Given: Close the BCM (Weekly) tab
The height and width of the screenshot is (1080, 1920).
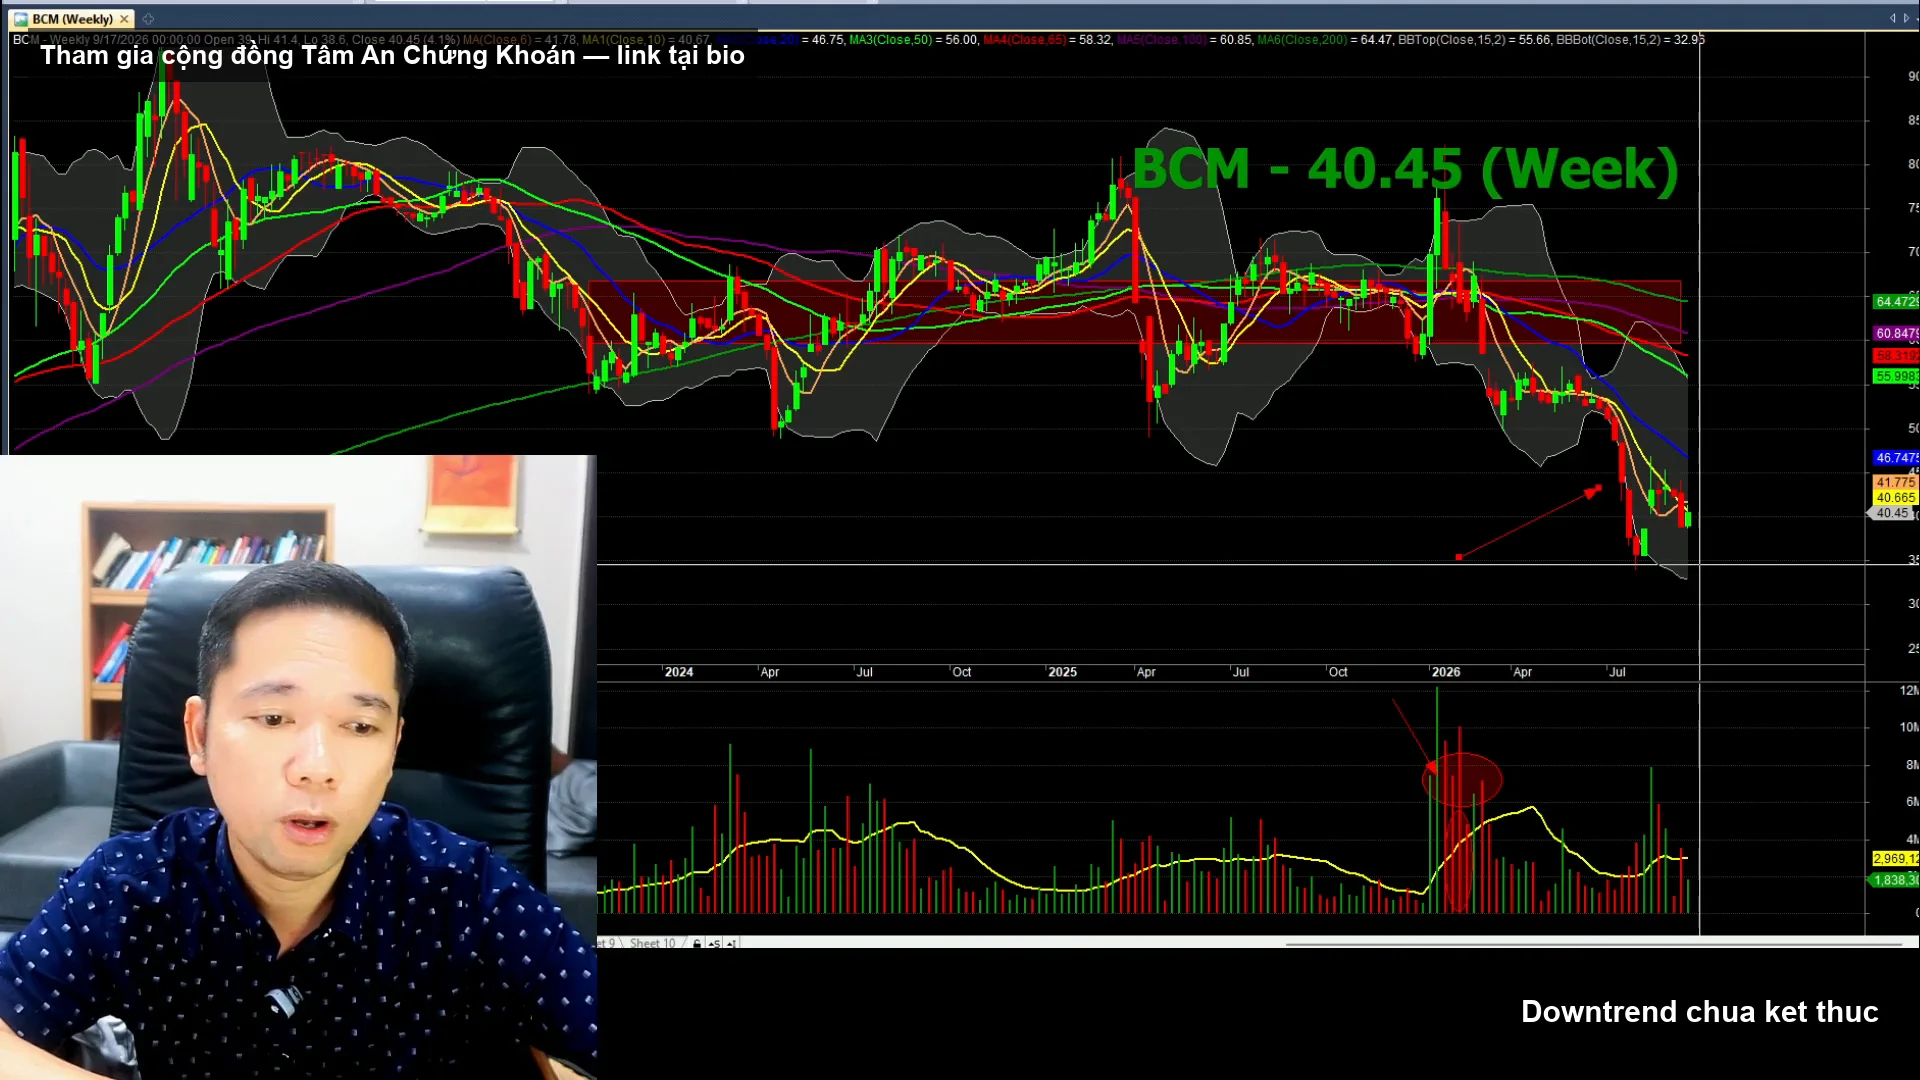Looking at the screenshot, I should 124,19.
